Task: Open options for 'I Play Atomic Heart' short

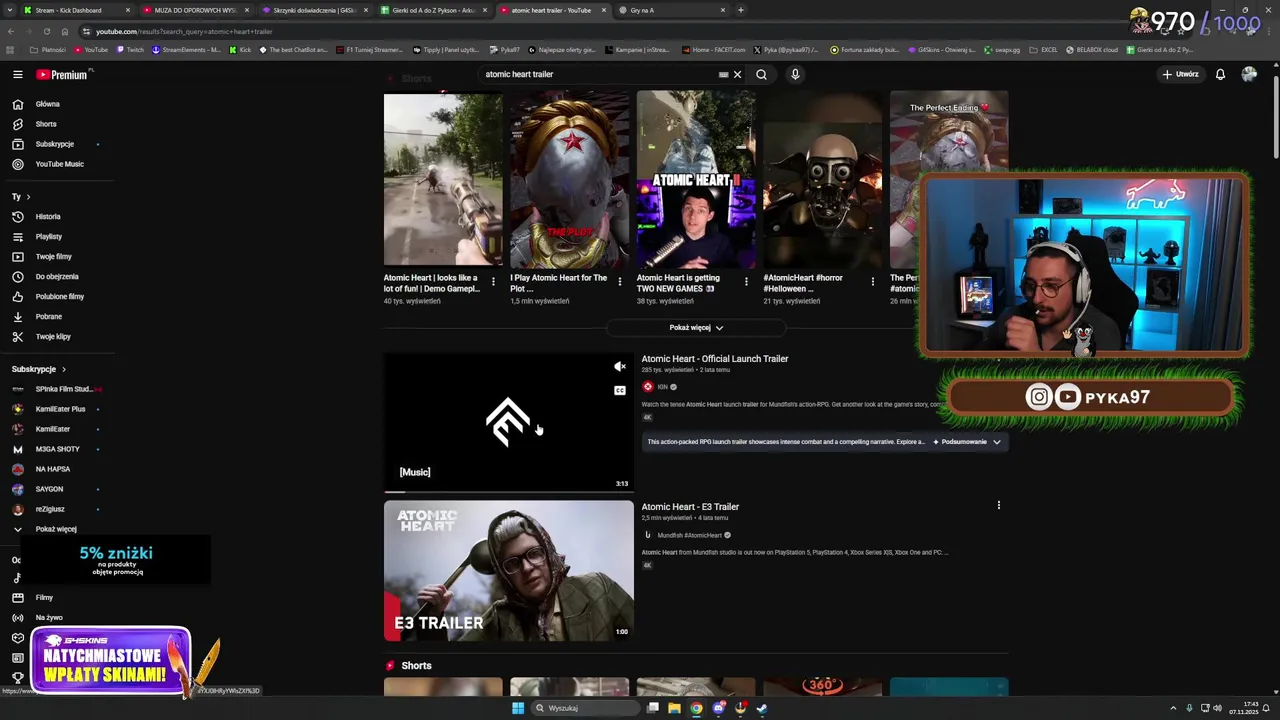Action: tap(619, 282)
